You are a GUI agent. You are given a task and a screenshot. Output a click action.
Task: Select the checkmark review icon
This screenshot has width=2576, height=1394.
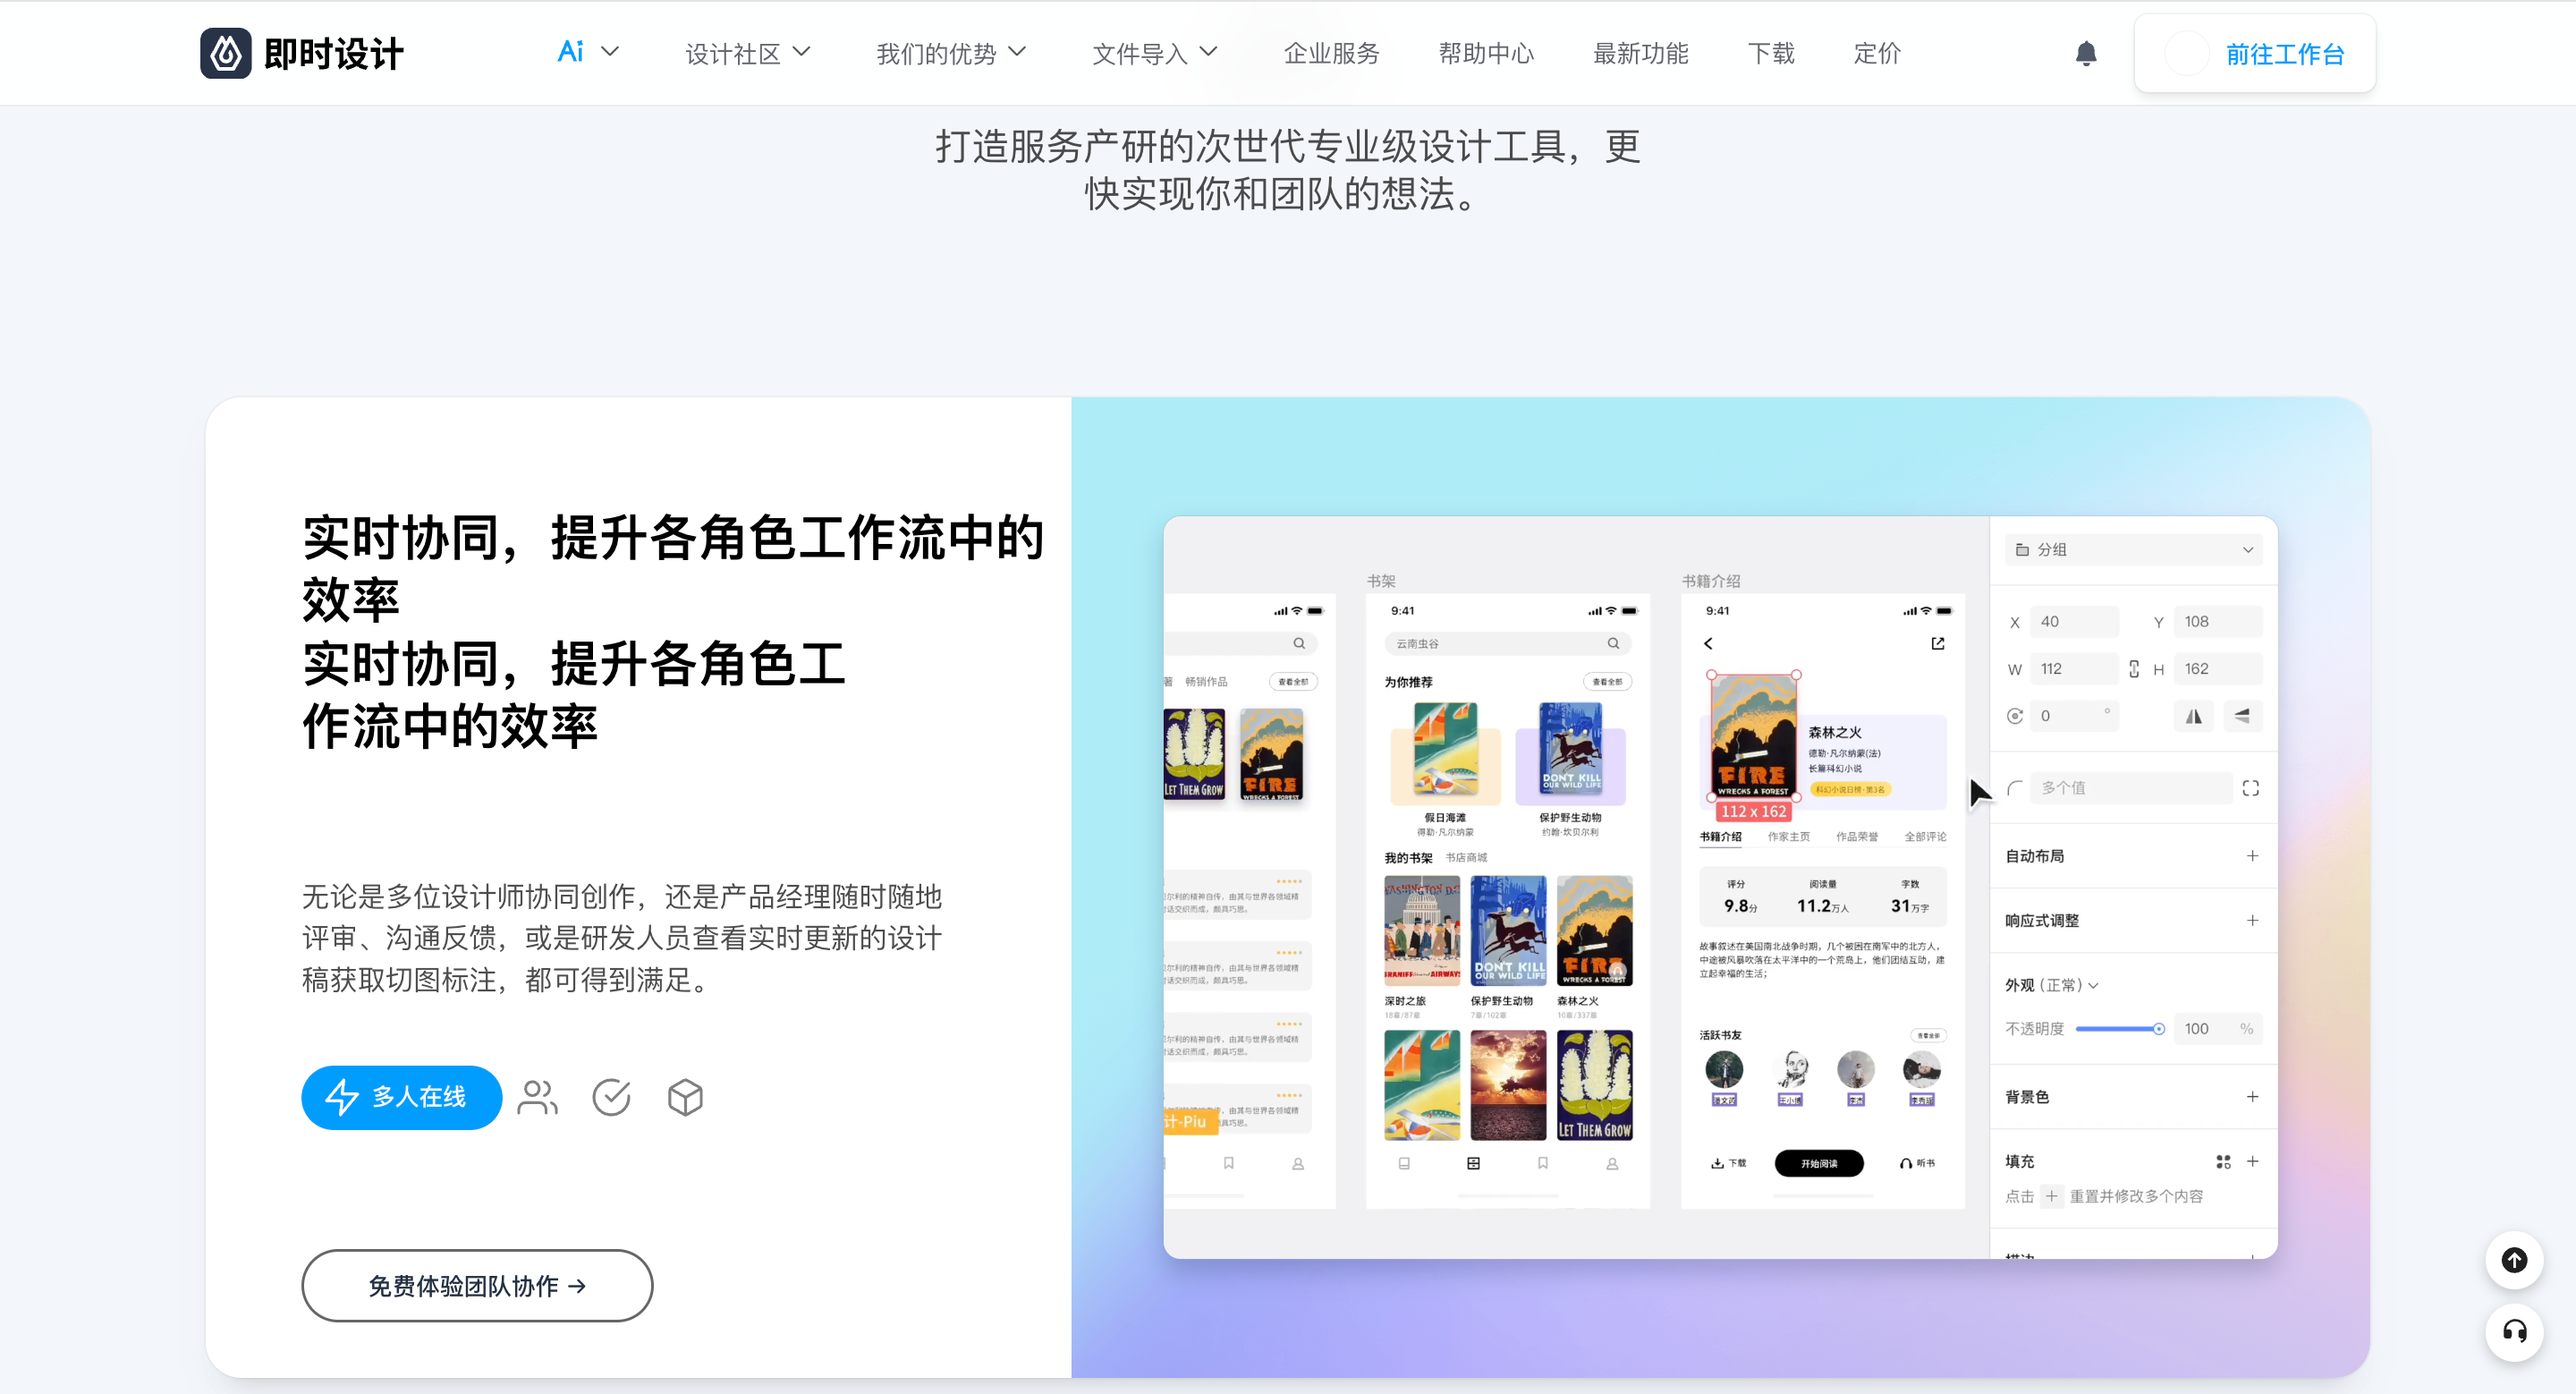point(611,1097)
